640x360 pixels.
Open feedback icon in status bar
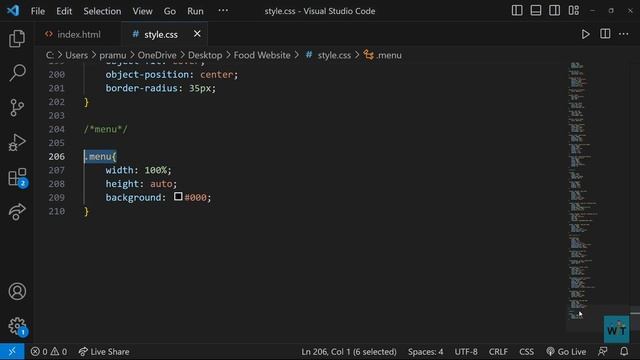602,351
